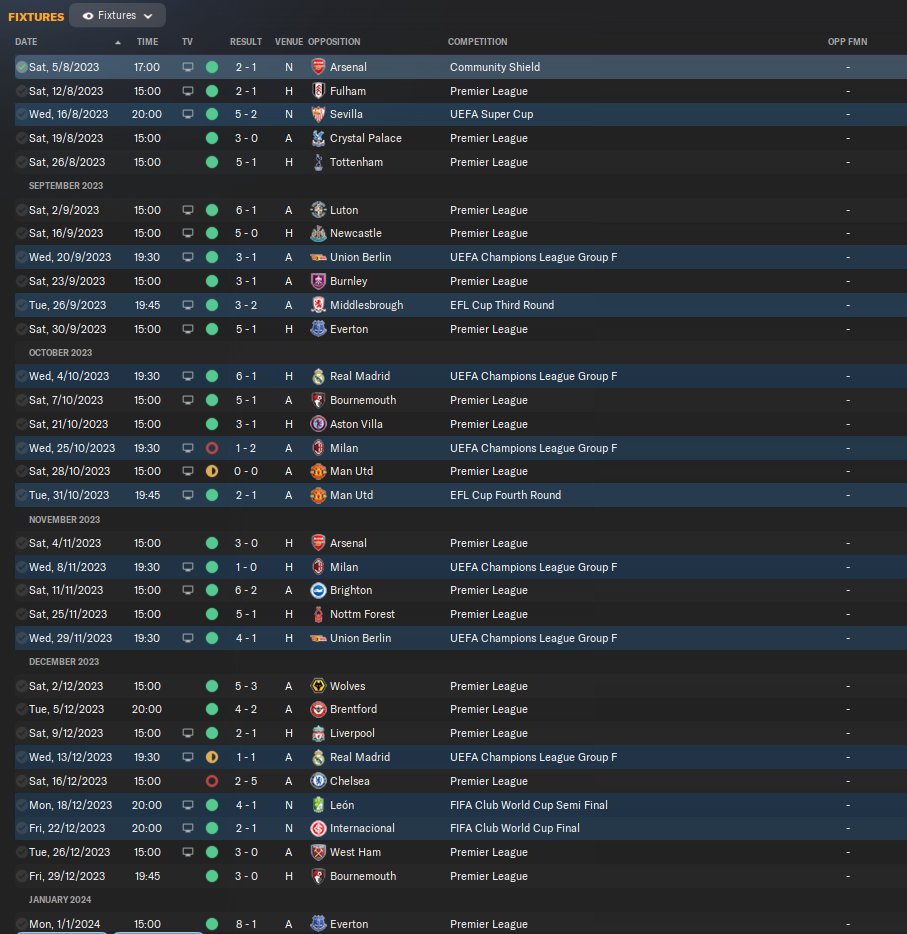Viewport: 907px width, 934px height.
Task: Open the Real Madrid link on 13/12/2023
Action: coord(360,757)
